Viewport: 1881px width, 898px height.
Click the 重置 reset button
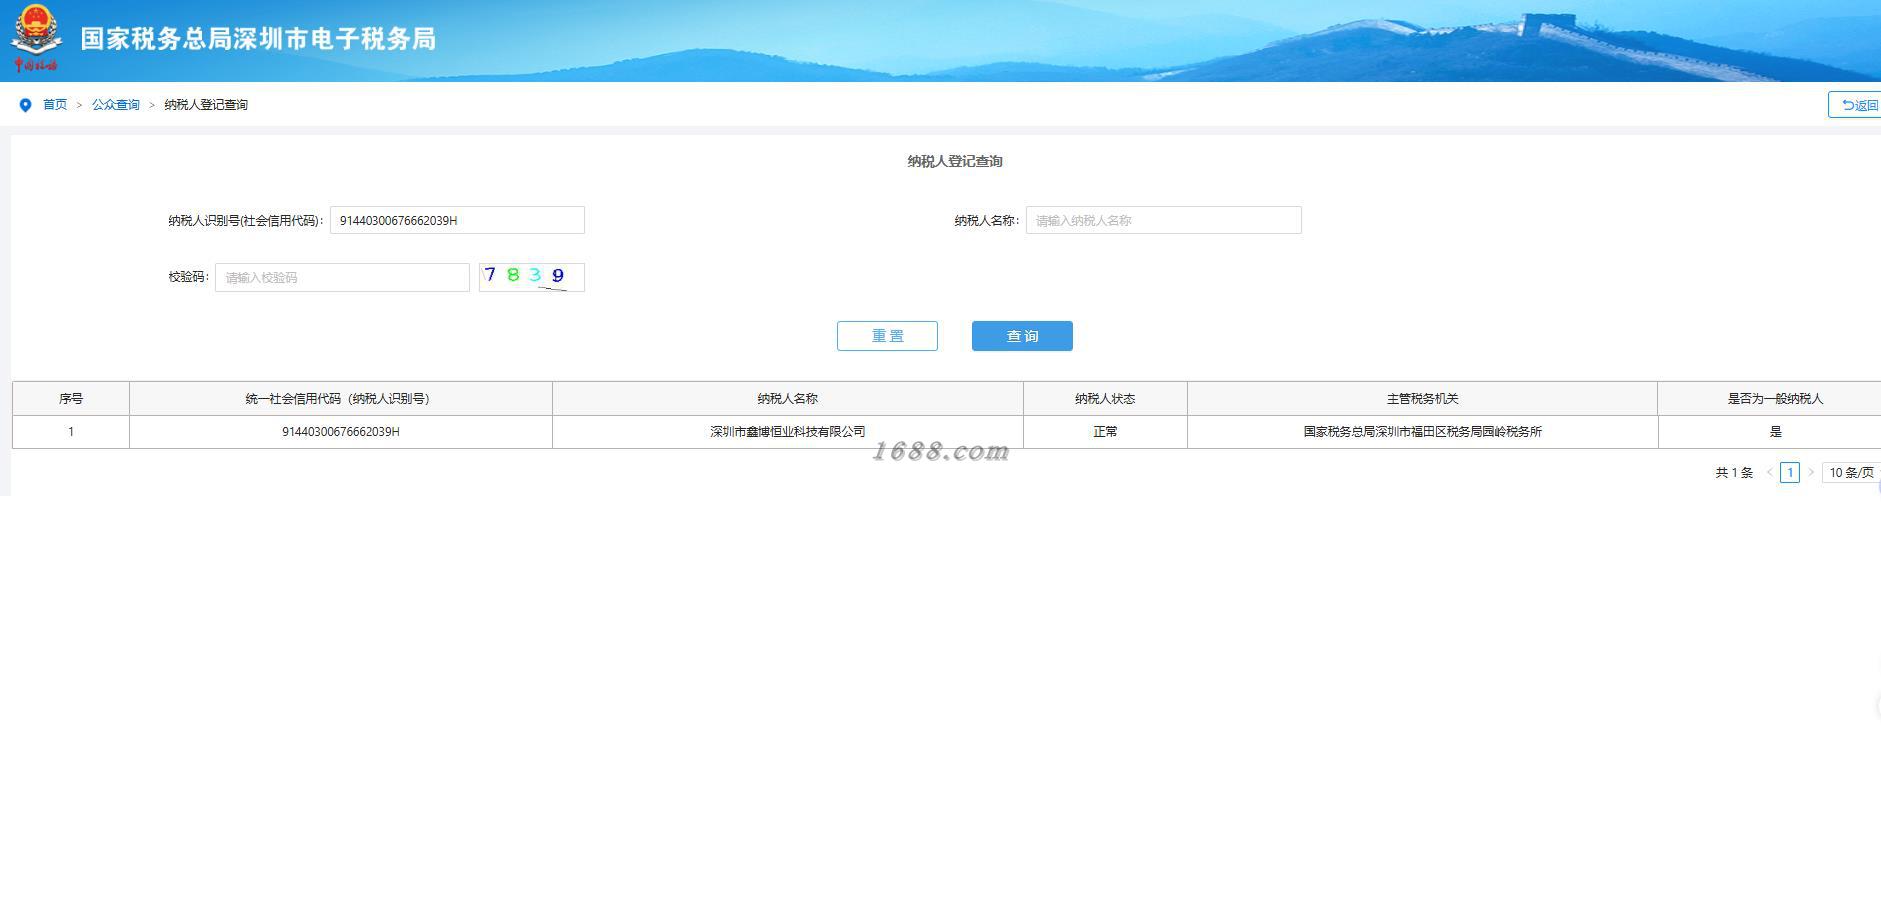click(x=887, y=336)
